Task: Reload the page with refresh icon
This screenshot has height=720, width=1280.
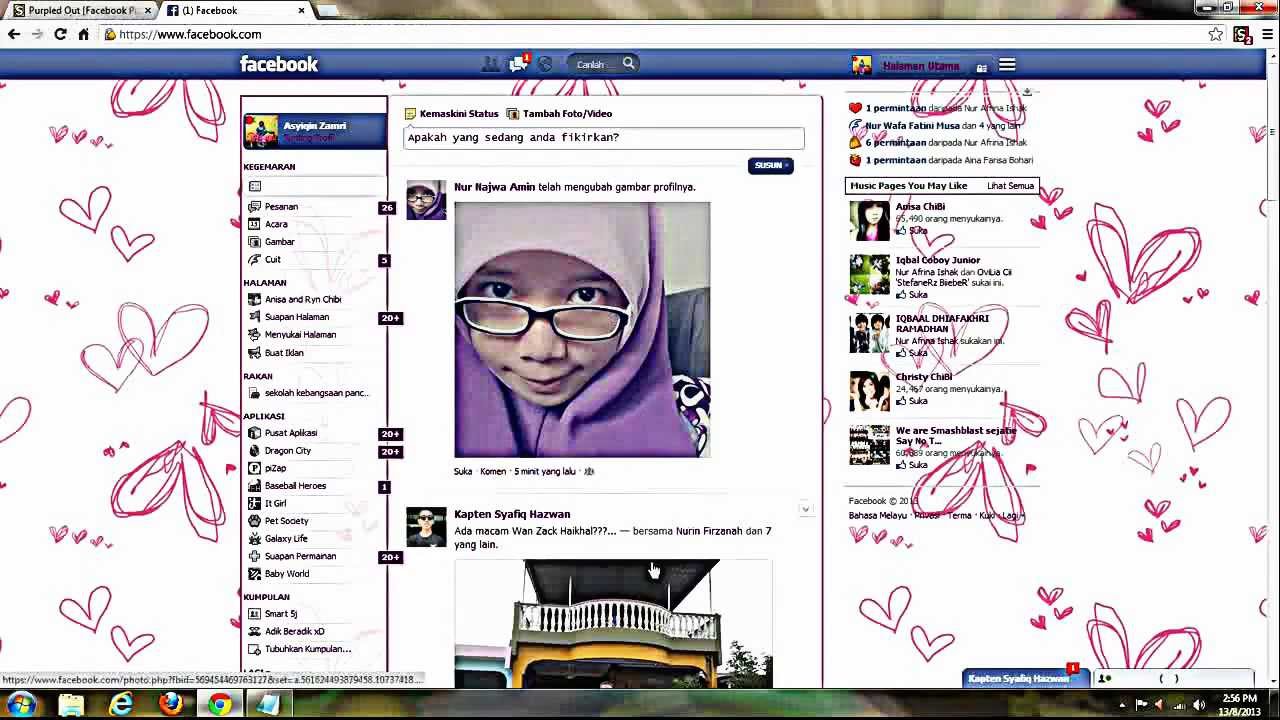Action: [x=60, y=34]
